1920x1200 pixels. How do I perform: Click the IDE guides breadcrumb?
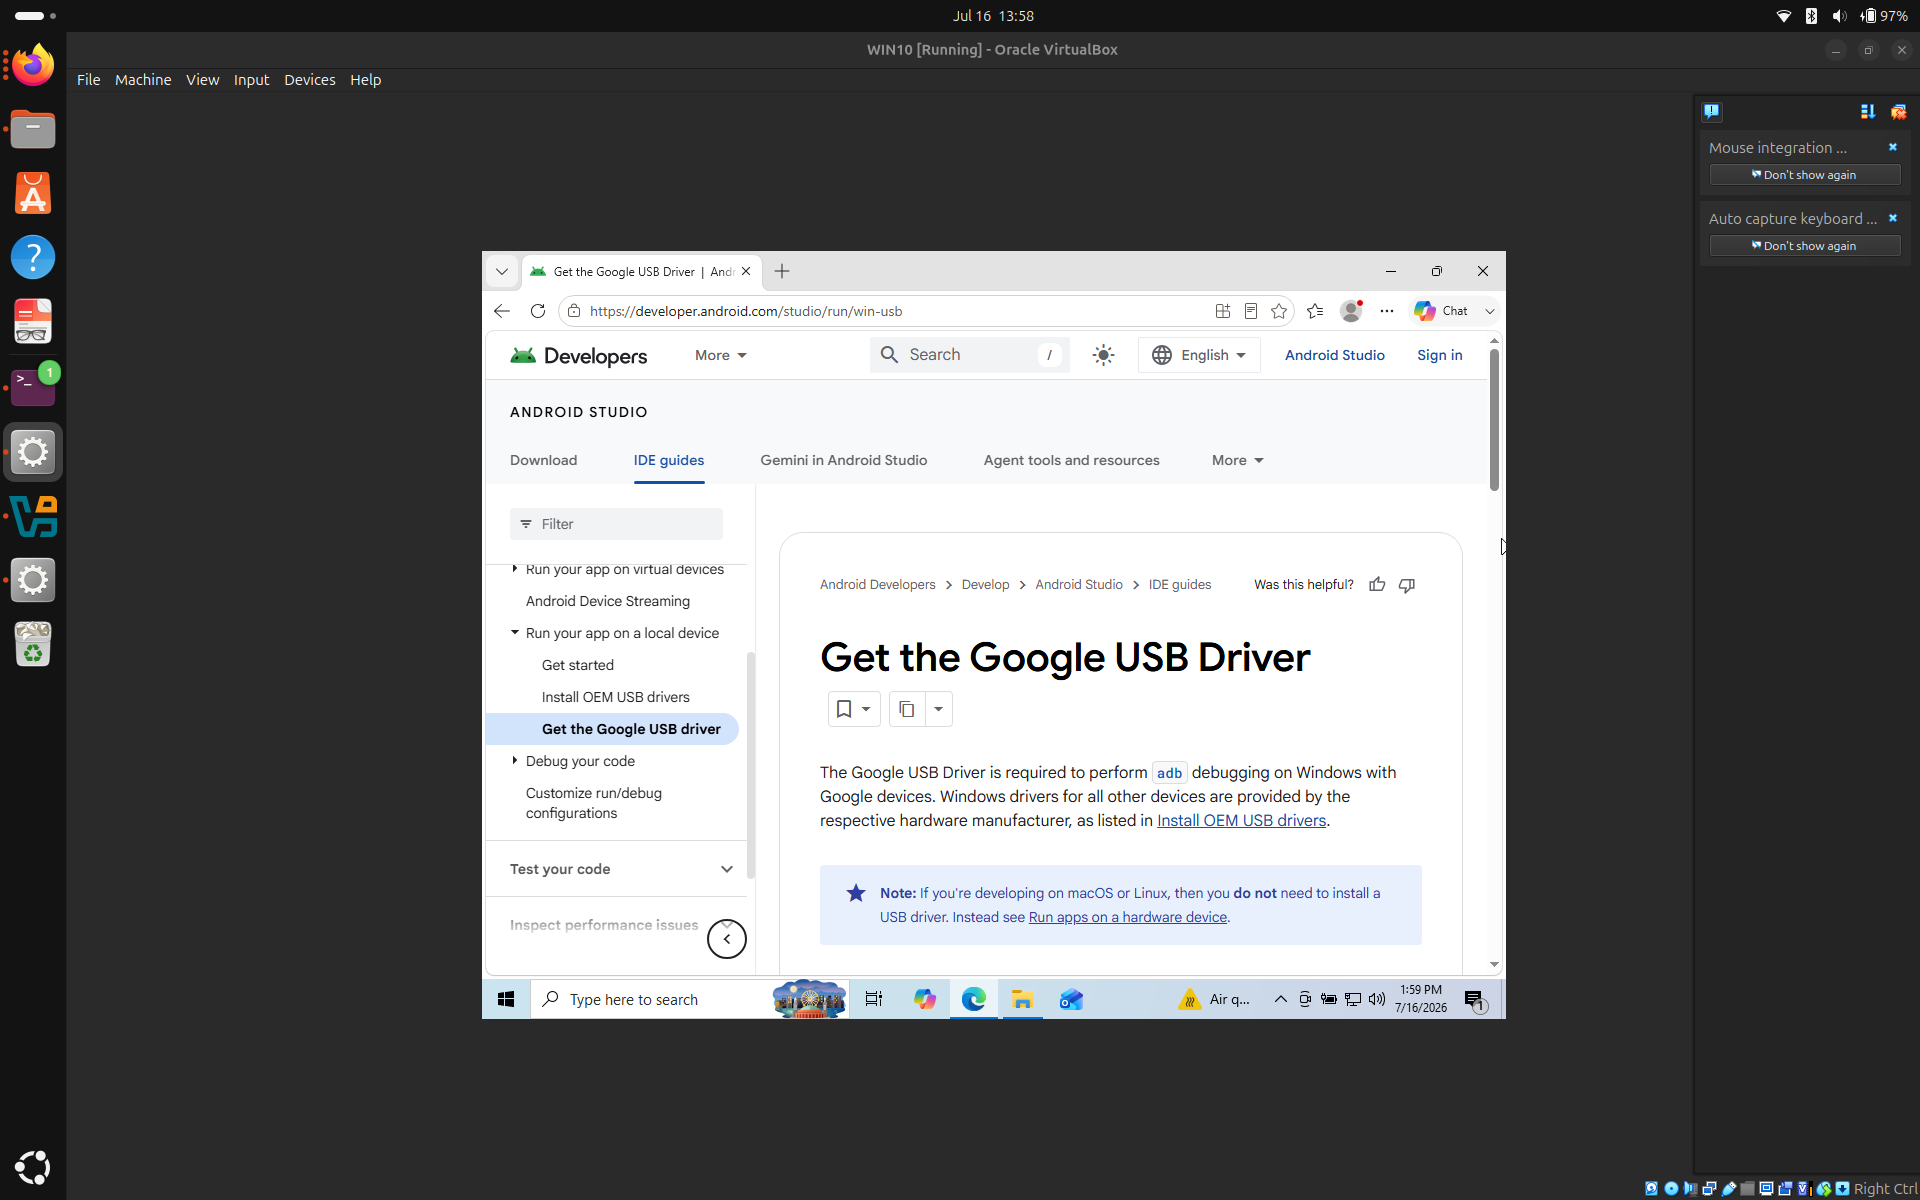coord(1180,585)
